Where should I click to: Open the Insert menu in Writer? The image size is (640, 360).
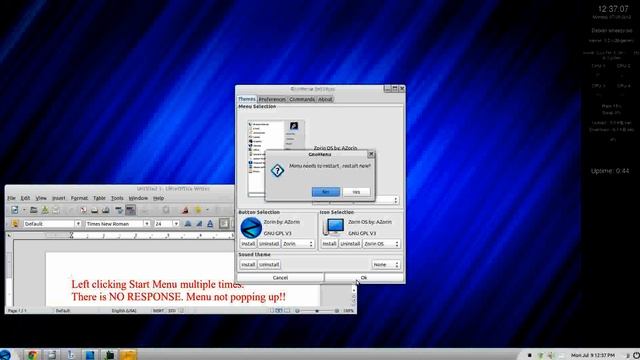(x=58, y=198)
